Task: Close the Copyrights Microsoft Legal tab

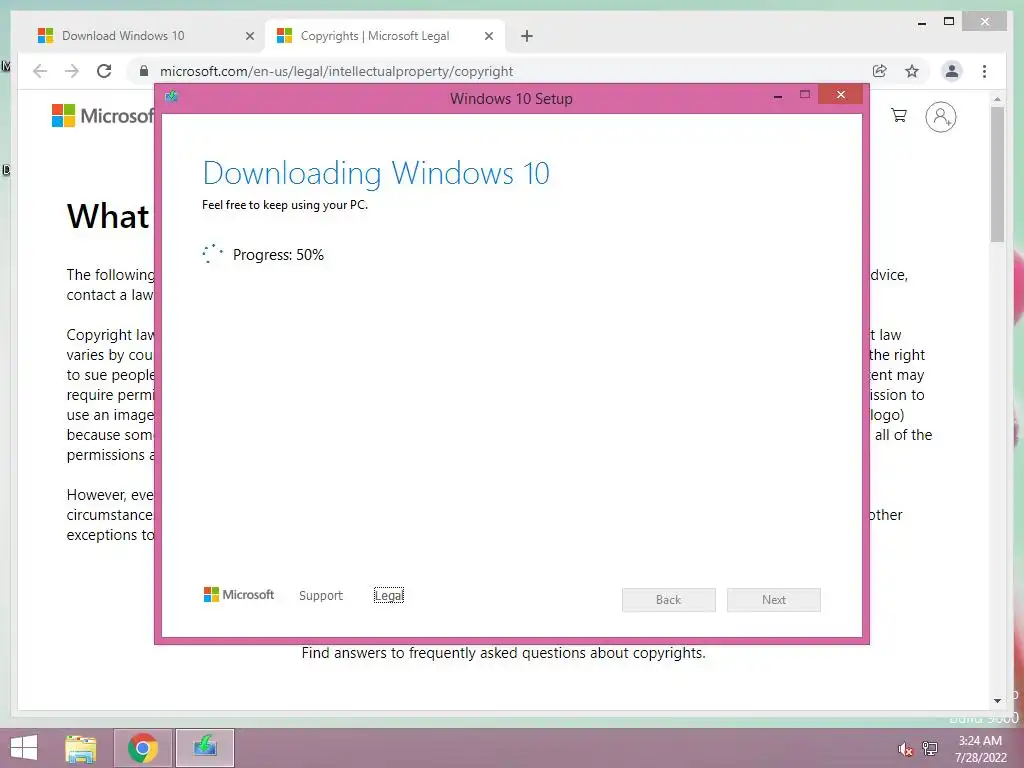Action: pyautogui.click(x=488, y=36)
